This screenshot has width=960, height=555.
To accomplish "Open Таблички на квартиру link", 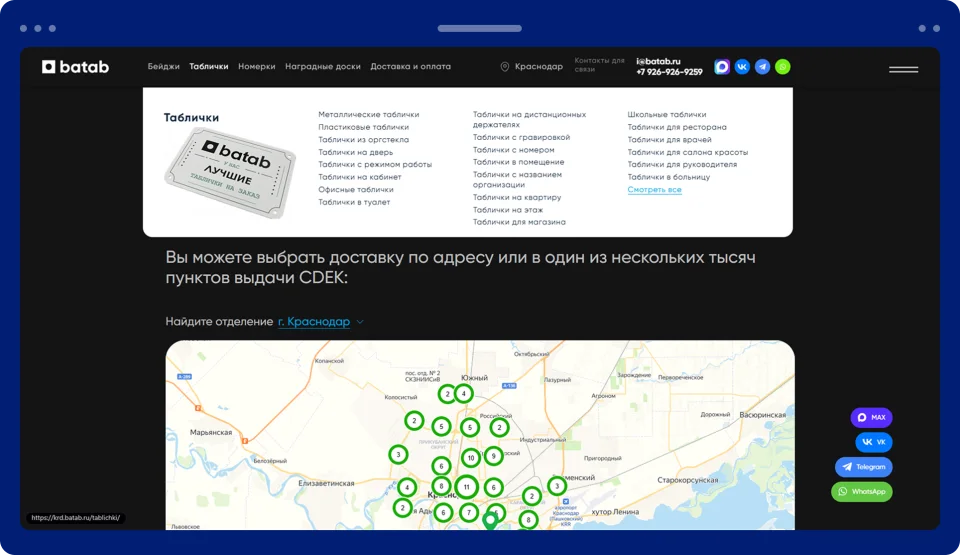I will tap(517, 197).
